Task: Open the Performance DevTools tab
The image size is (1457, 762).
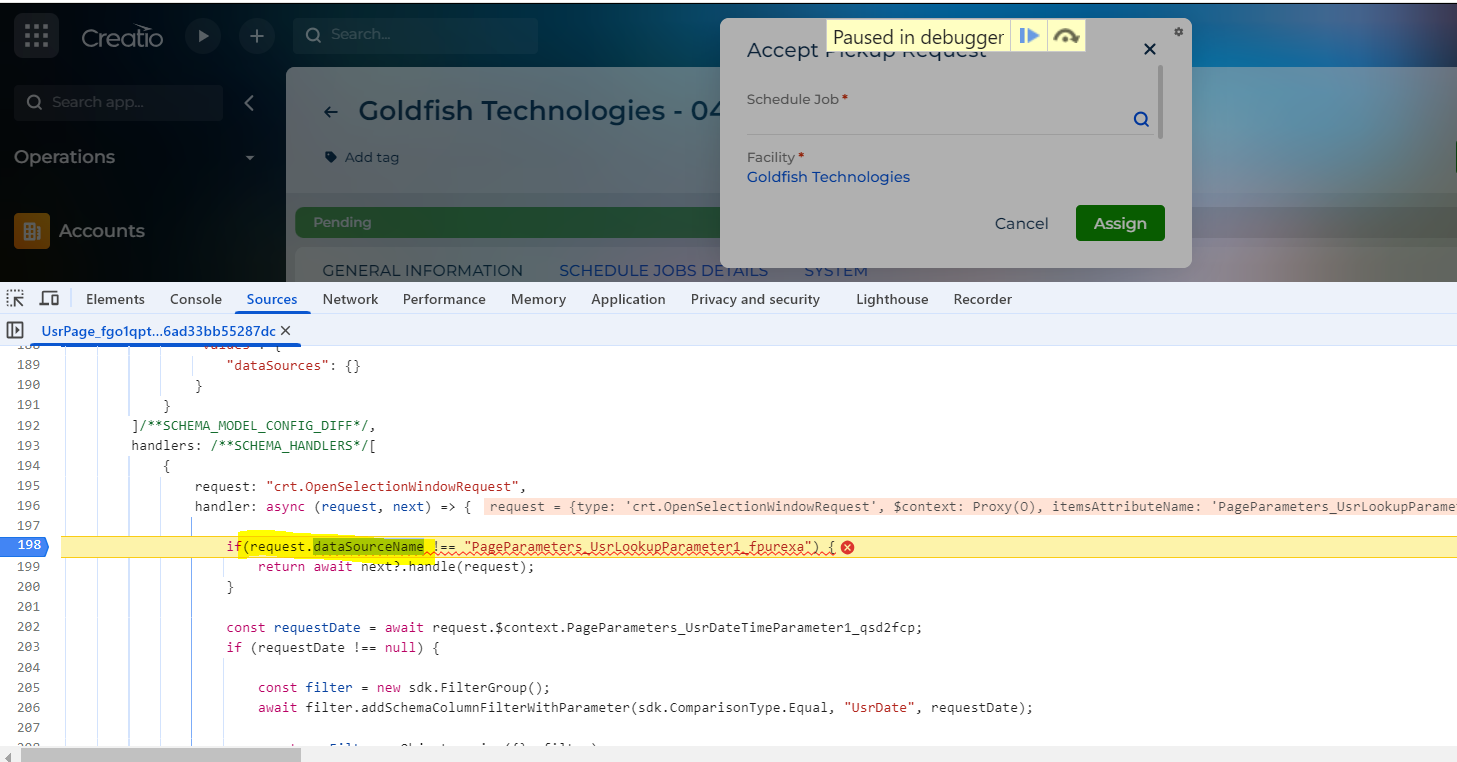Action: pyautogui.click(x=444, y=299)
